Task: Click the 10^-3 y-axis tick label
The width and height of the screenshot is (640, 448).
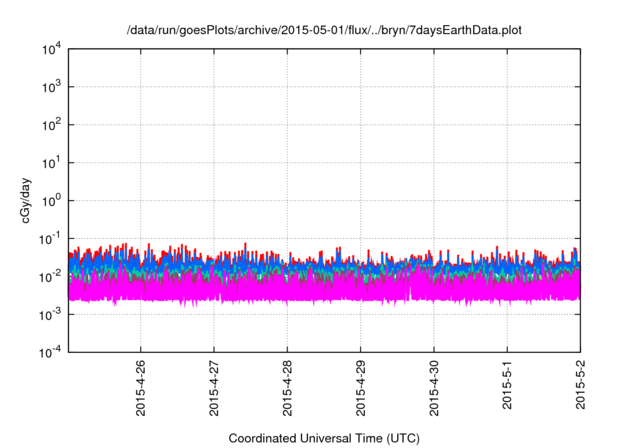Action: (50, 315)
